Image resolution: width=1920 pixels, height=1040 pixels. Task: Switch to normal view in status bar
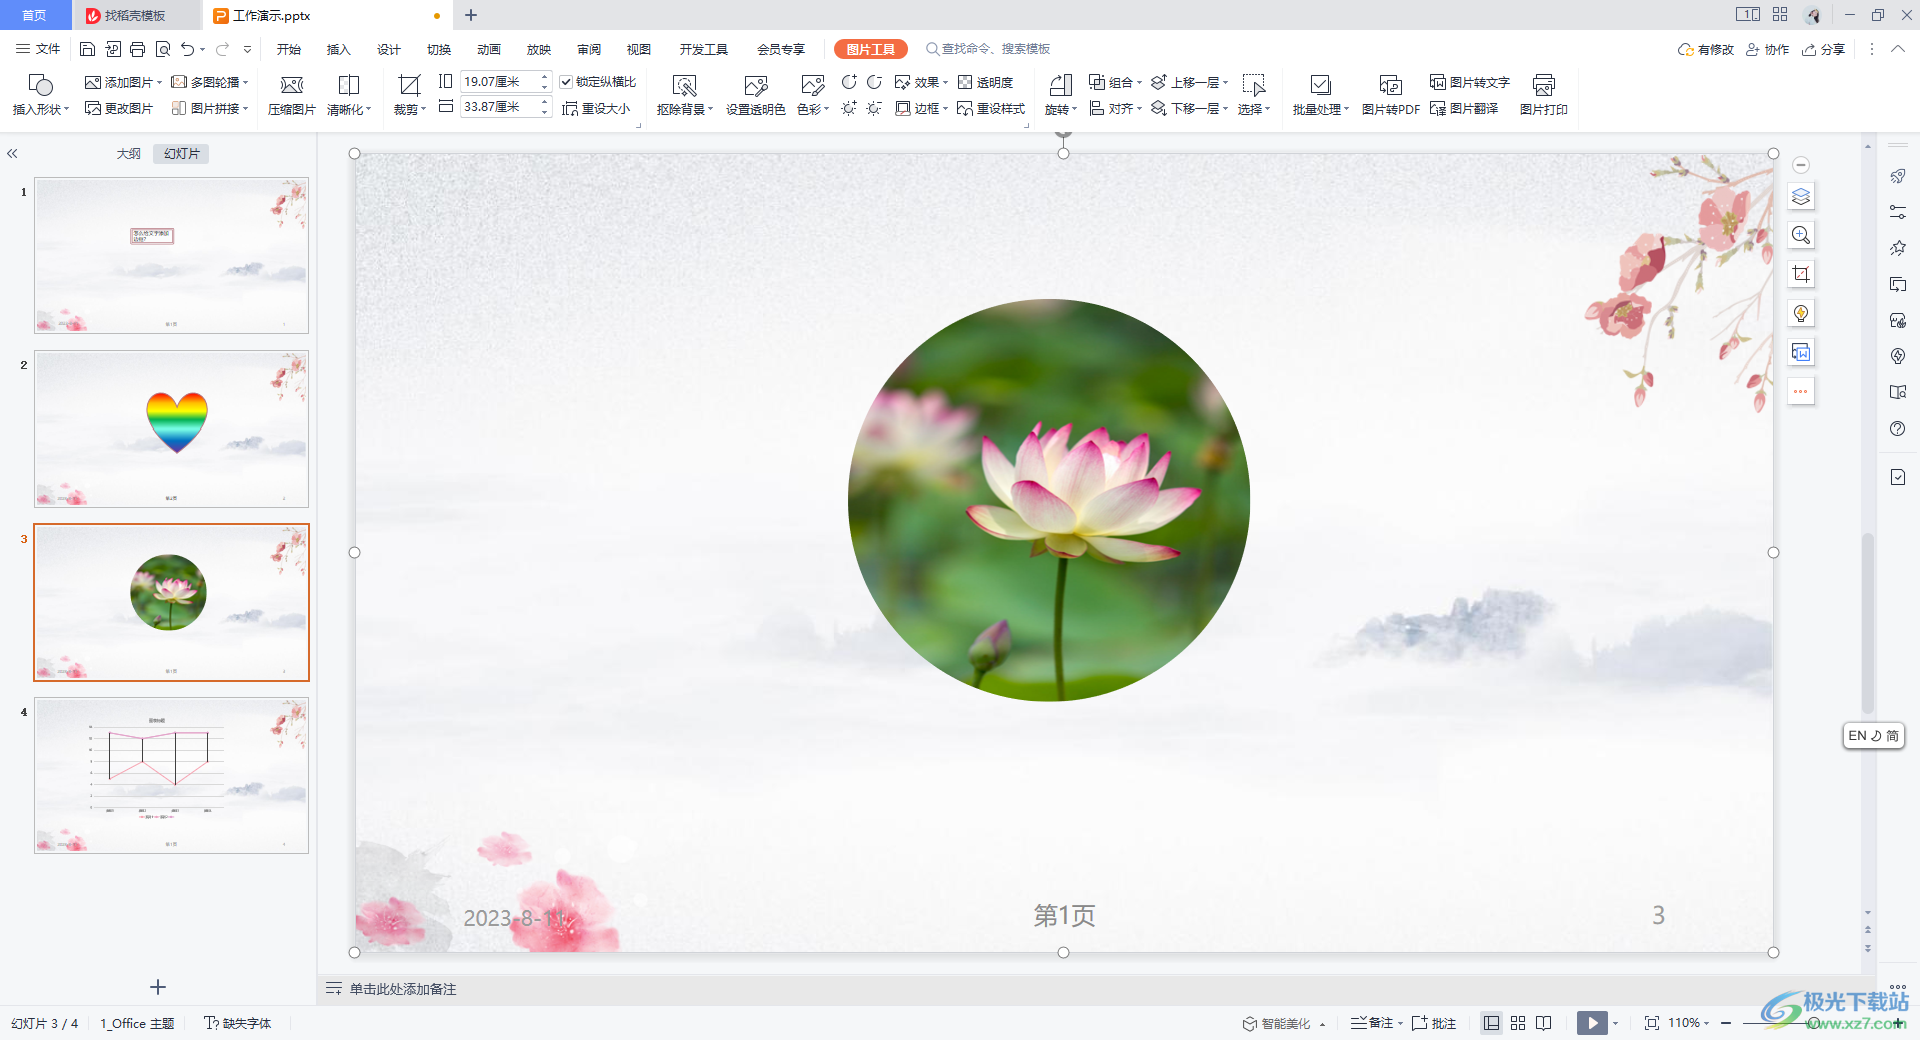click(1491, 1023)
